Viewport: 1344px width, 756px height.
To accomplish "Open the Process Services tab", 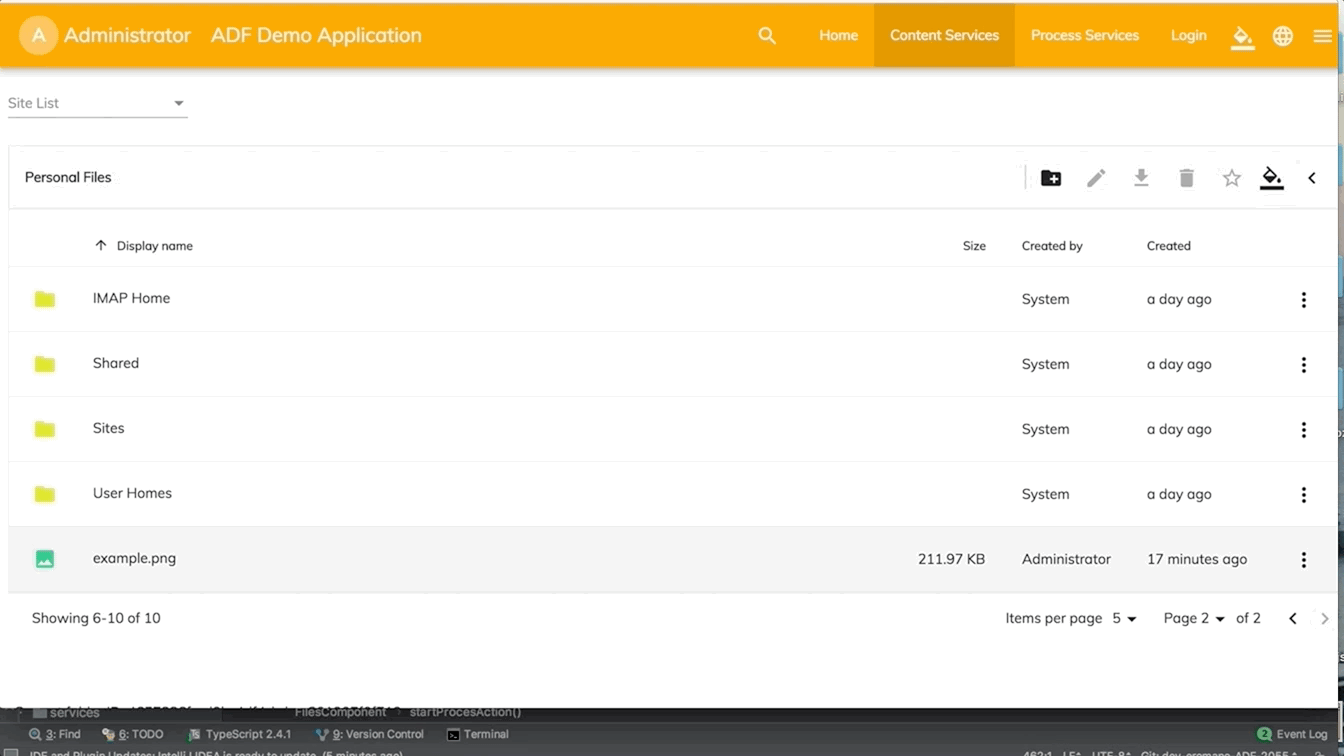I will click(x=1084, y=35).
